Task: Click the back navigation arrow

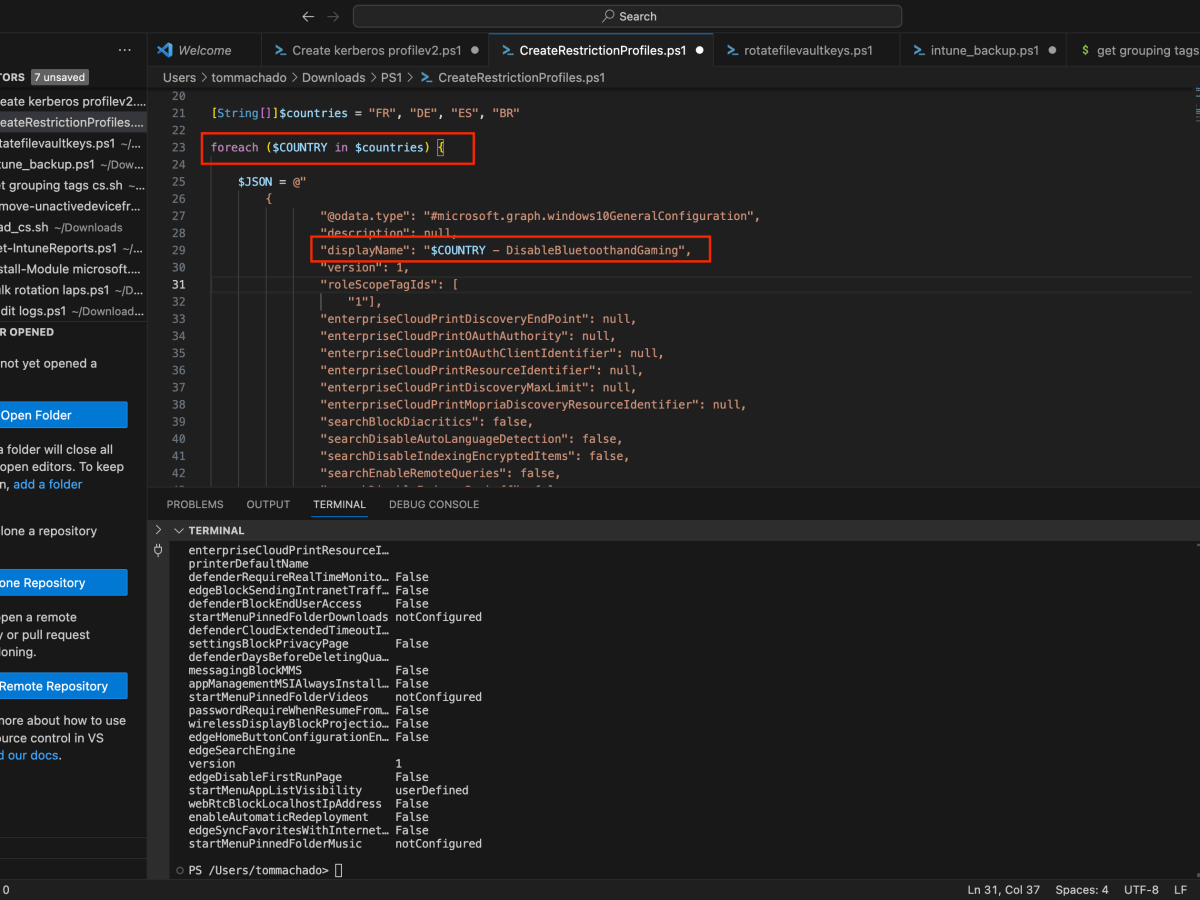Action: click(308, 16)
